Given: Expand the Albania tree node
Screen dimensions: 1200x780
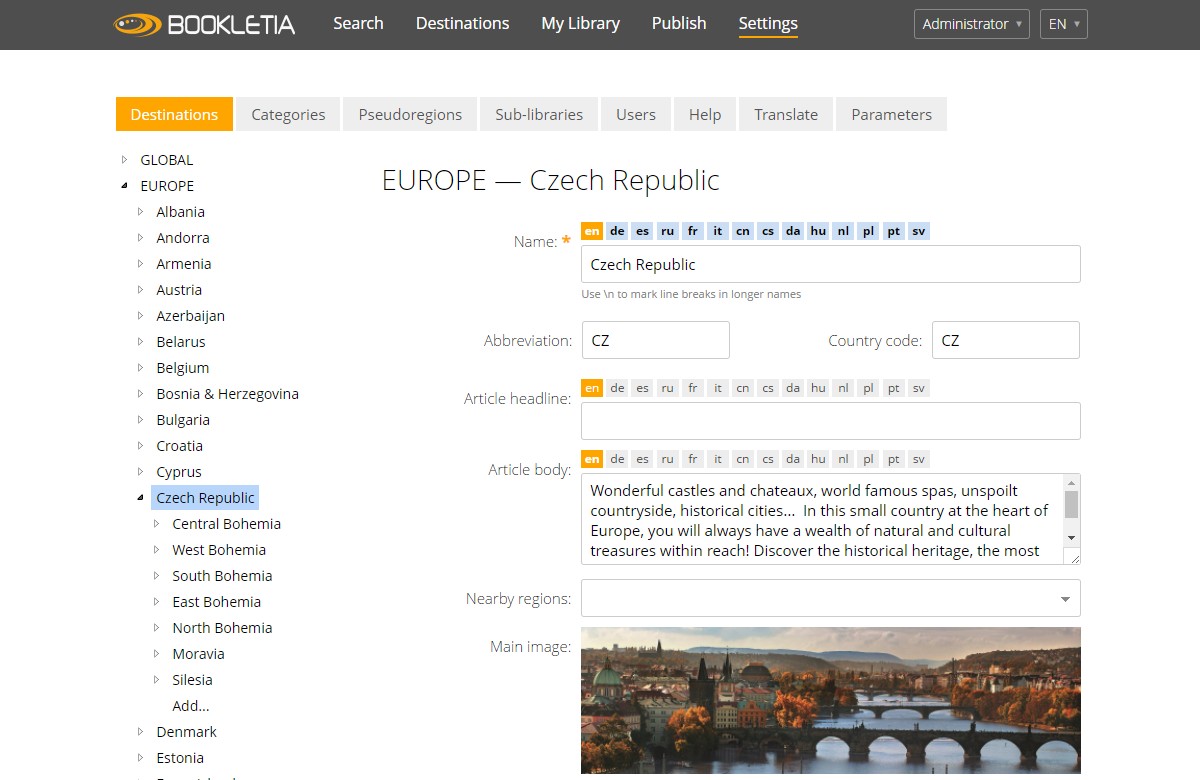Looking at the screenshot, I should [140, 212].
